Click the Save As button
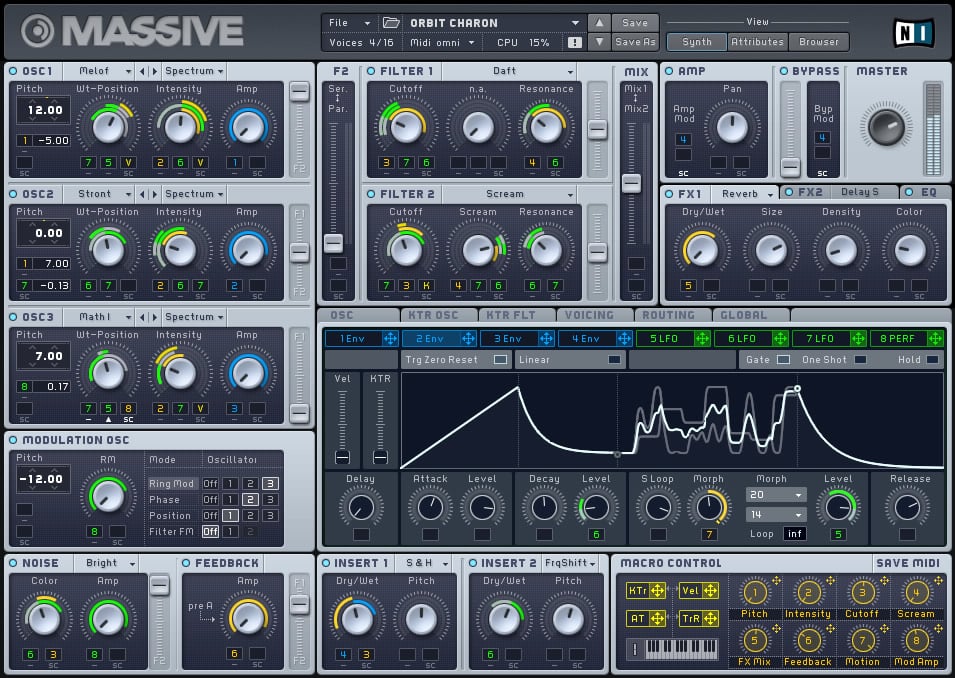 [x=635, y=42]
